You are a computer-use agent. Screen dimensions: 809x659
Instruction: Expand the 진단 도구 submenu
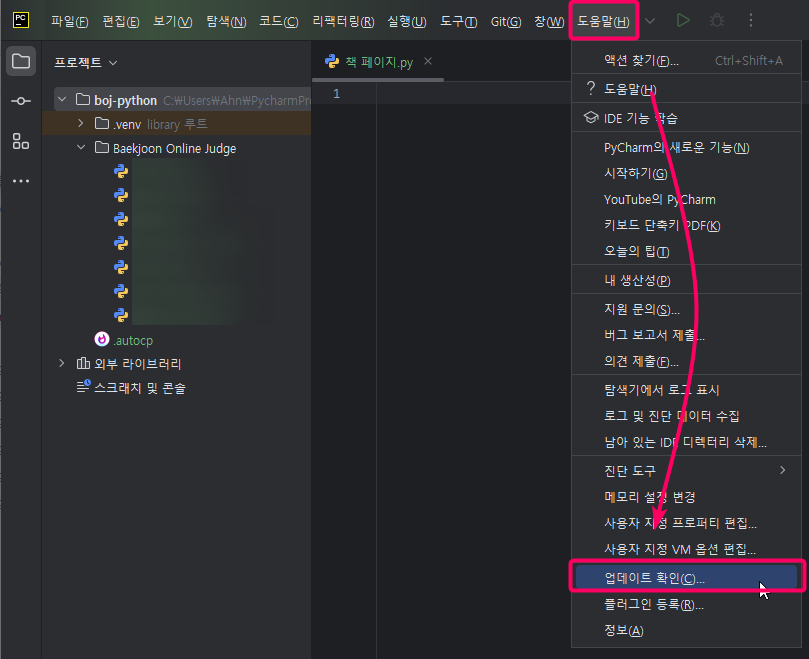click(x=686, y=471)
